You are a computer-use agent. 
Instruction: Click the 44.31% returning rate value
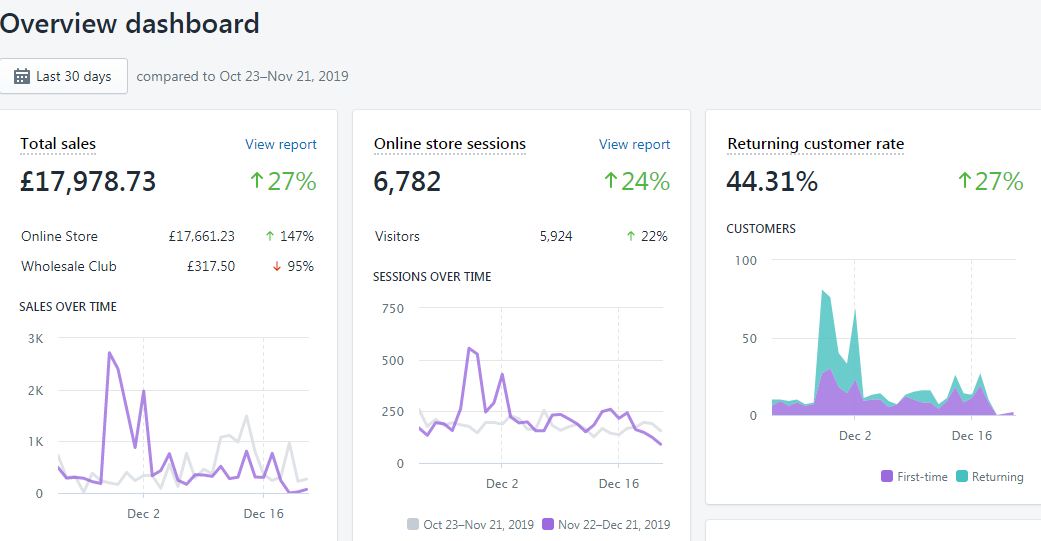pos(772,181)
